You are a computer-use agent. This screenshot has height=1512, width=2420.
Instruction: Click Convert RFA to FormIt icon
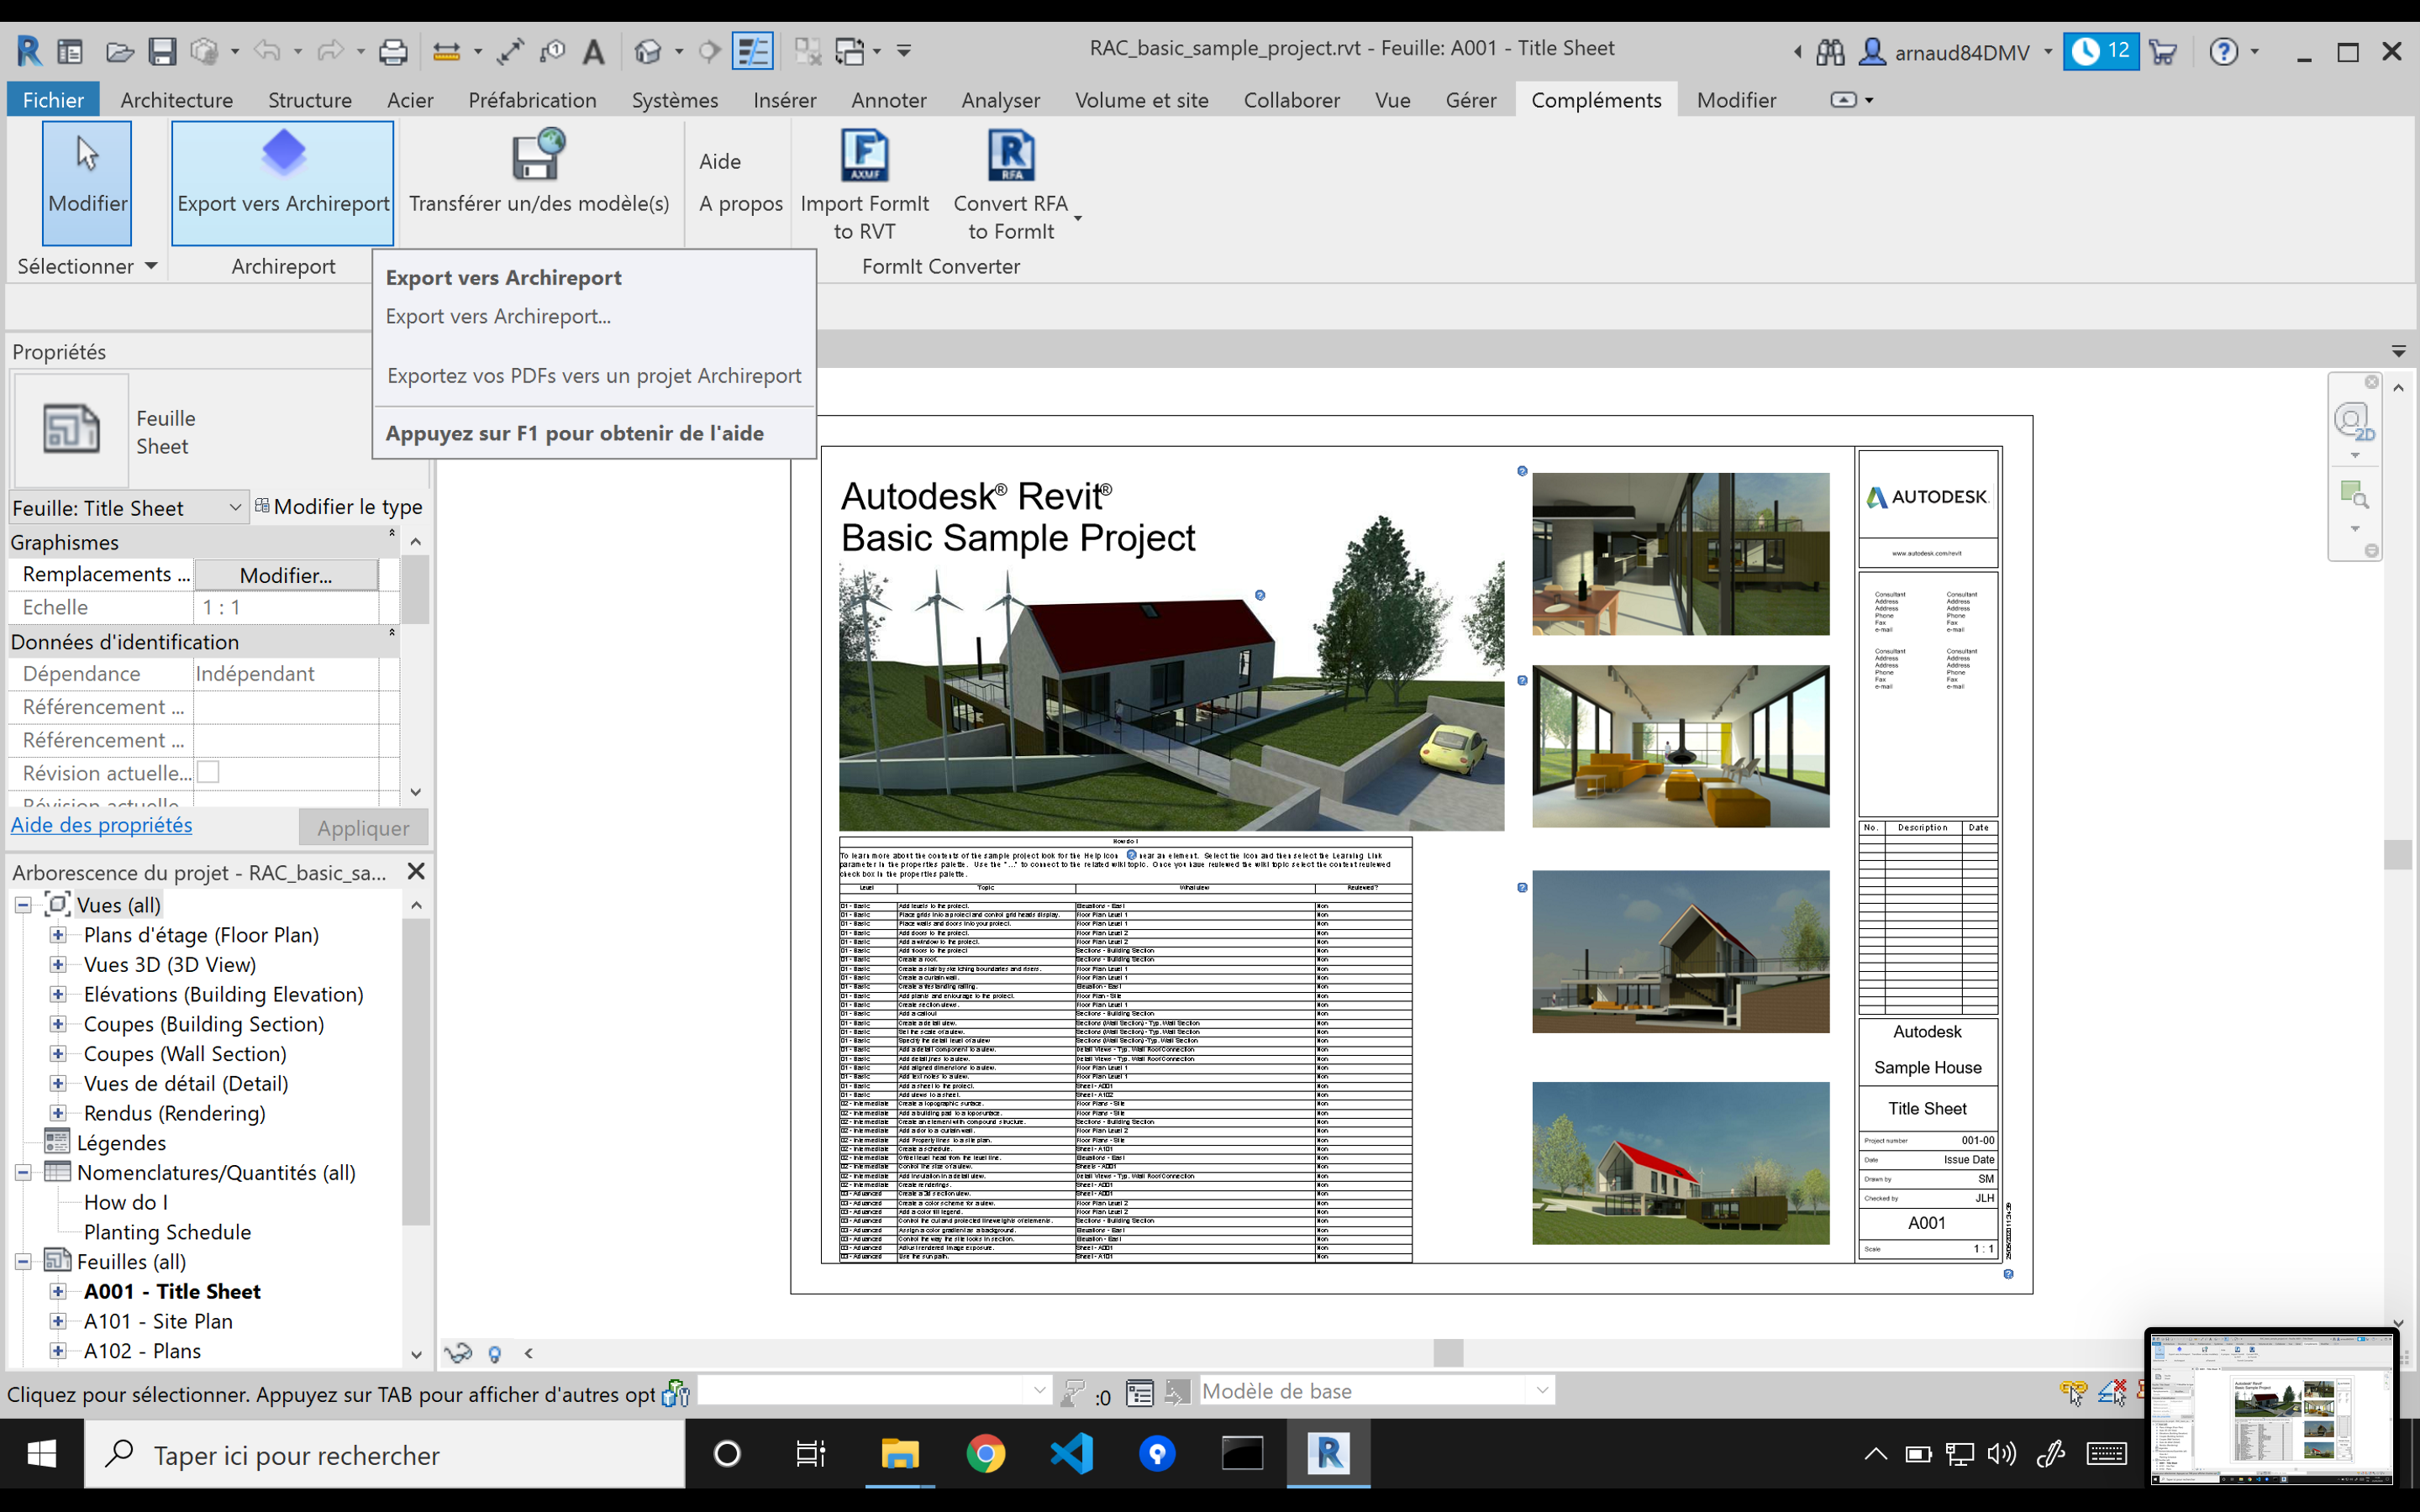1010,155
